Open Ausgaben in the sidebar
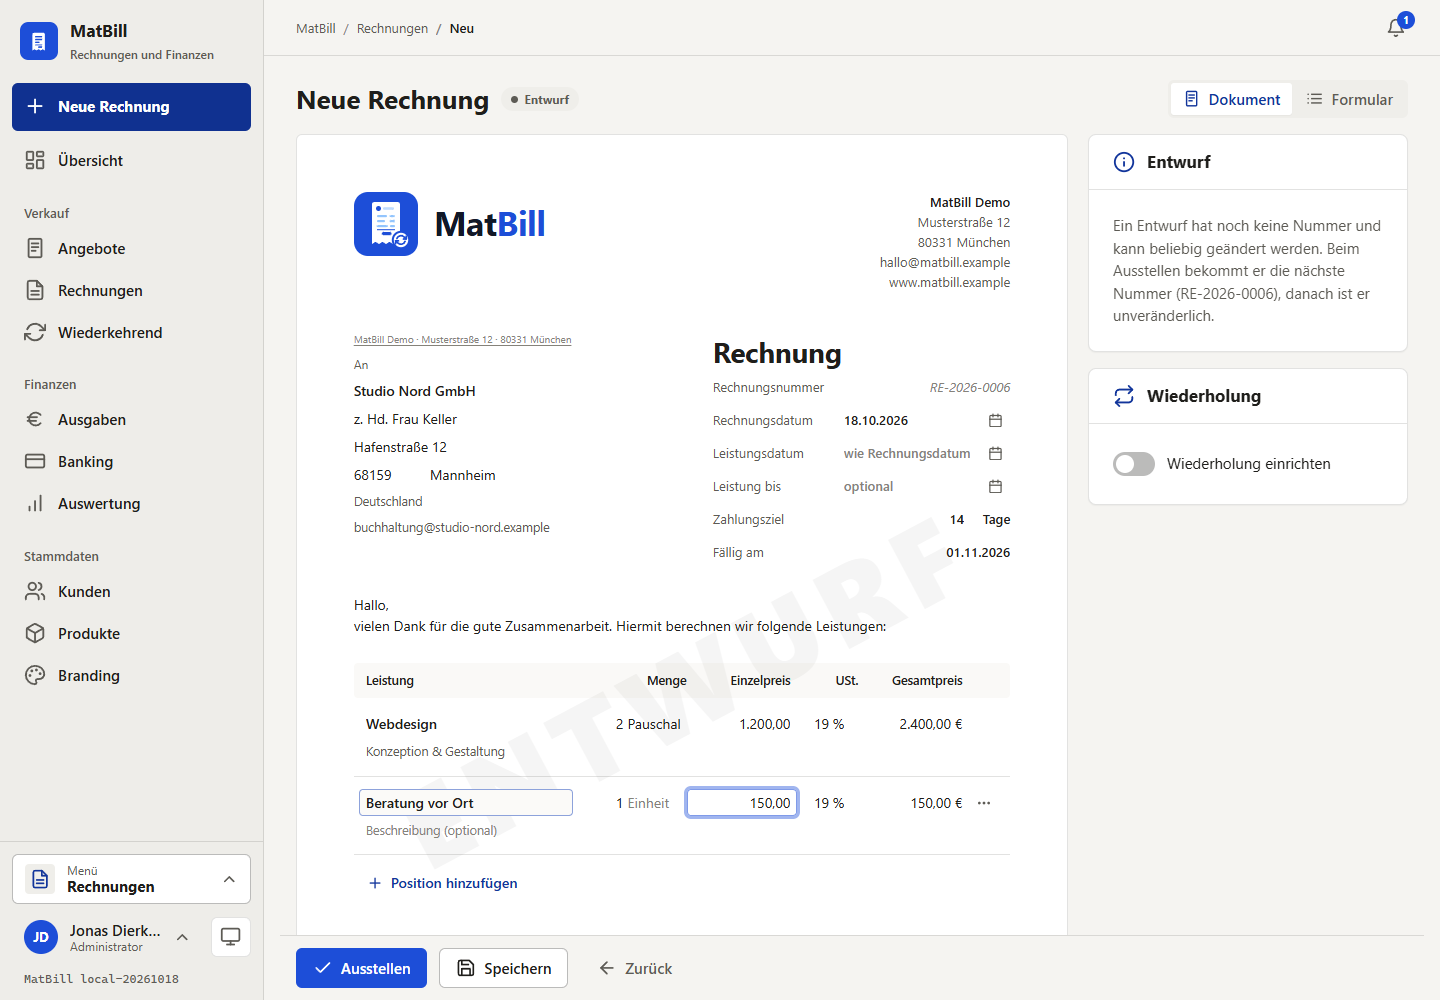Viewport: 1440px width, 1000px height. click(131, 419)
